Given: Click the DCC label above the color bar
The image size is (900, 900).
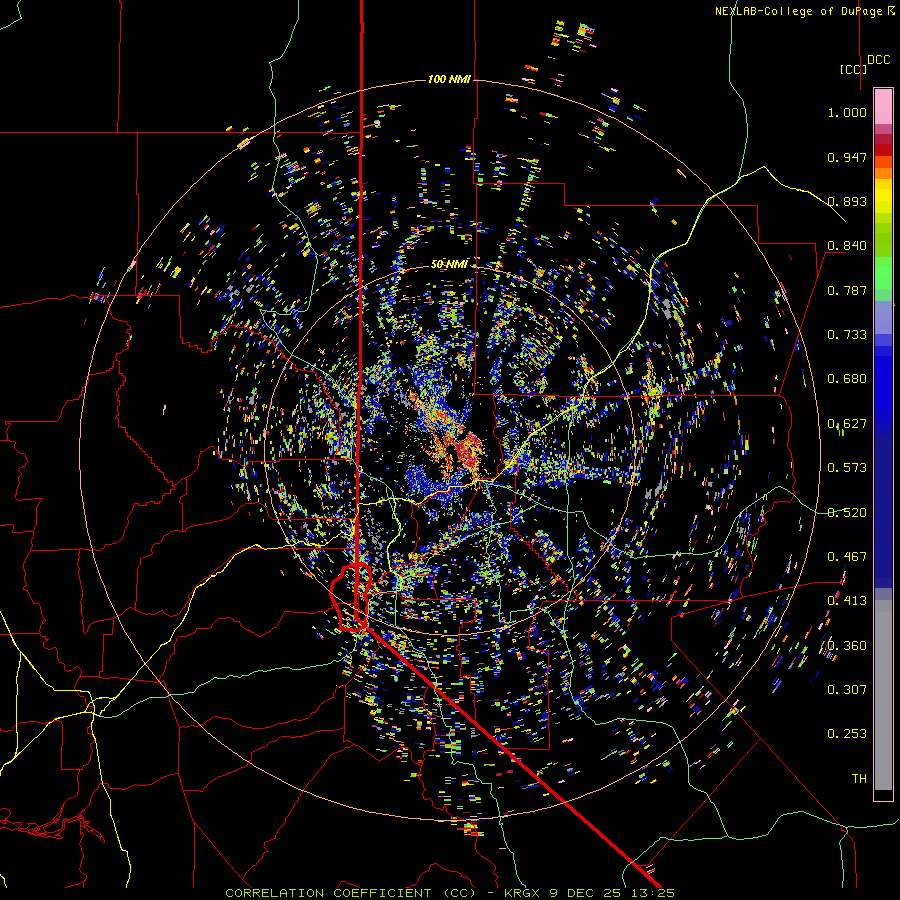Looking at the screenshot, I should click(878, 60).
